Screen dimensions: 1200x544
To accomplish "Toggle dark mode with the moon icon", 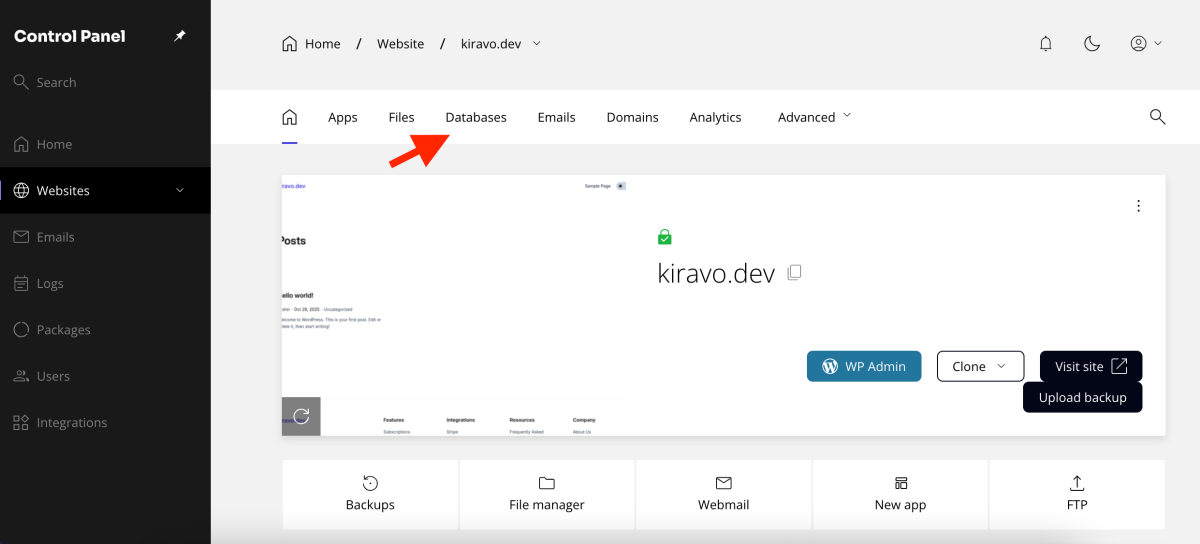I will (1092, 44).
